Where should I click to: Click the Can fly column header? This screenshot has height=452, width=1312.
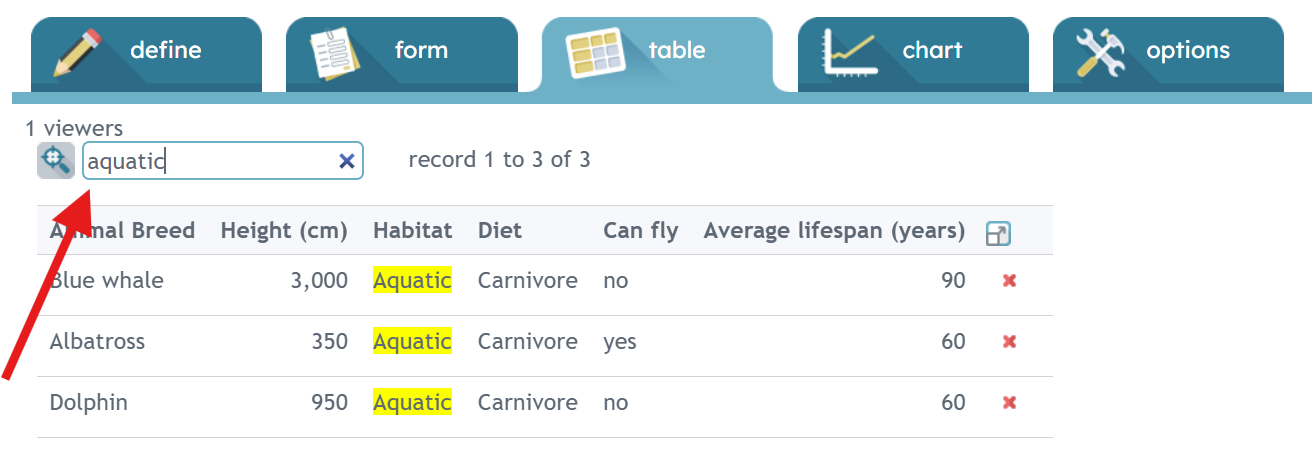point(640,231)
